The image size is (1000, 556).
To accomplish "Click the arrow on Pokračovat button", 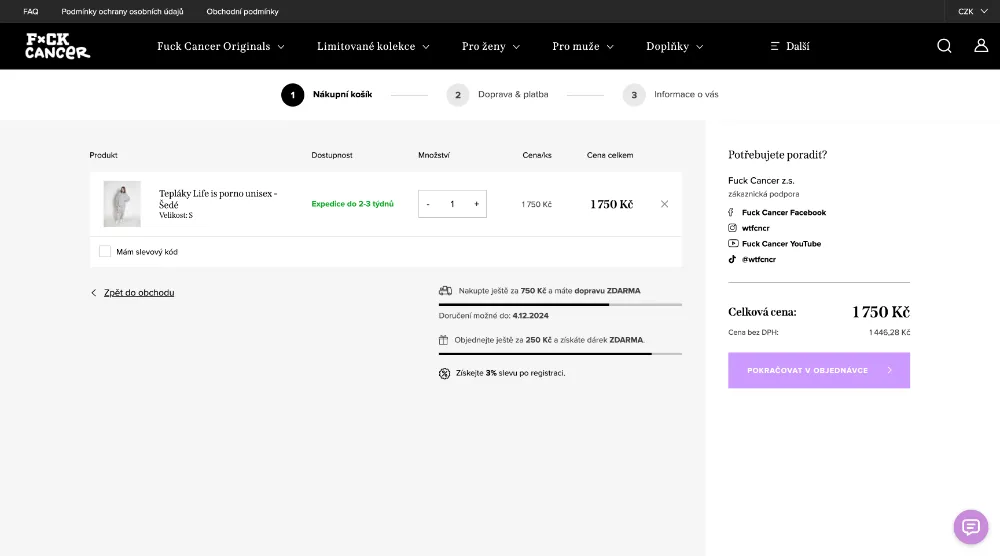I will coord(890,370).
